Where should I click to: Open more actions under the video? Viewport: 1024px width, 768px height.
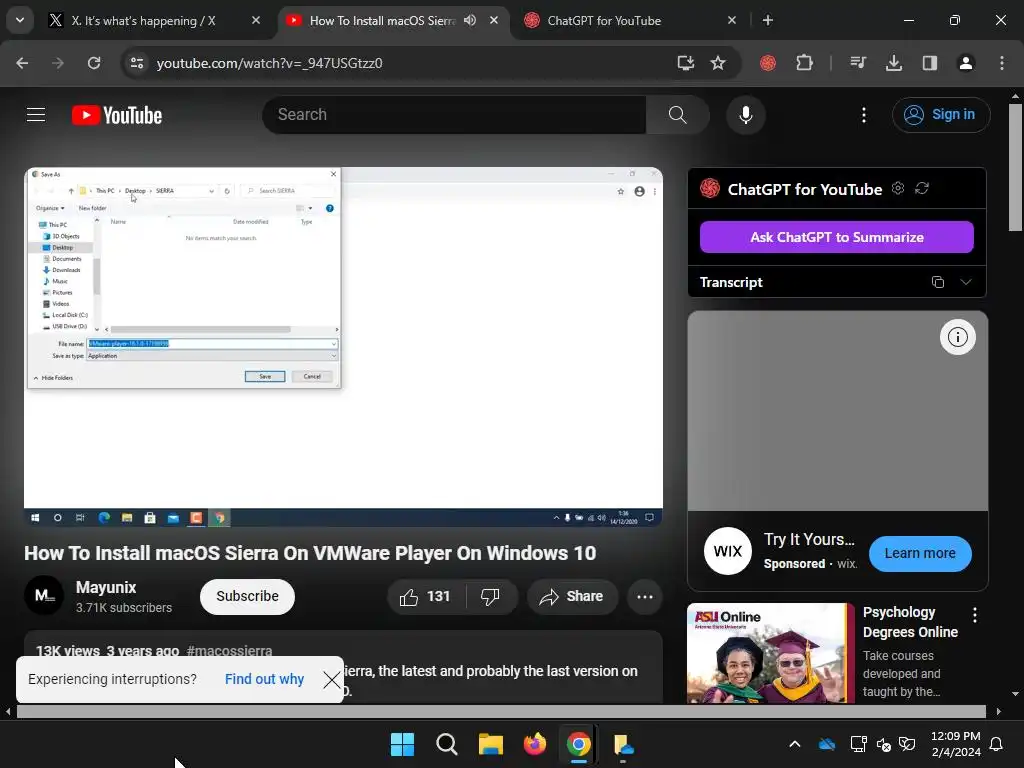[x=645, y=596]
